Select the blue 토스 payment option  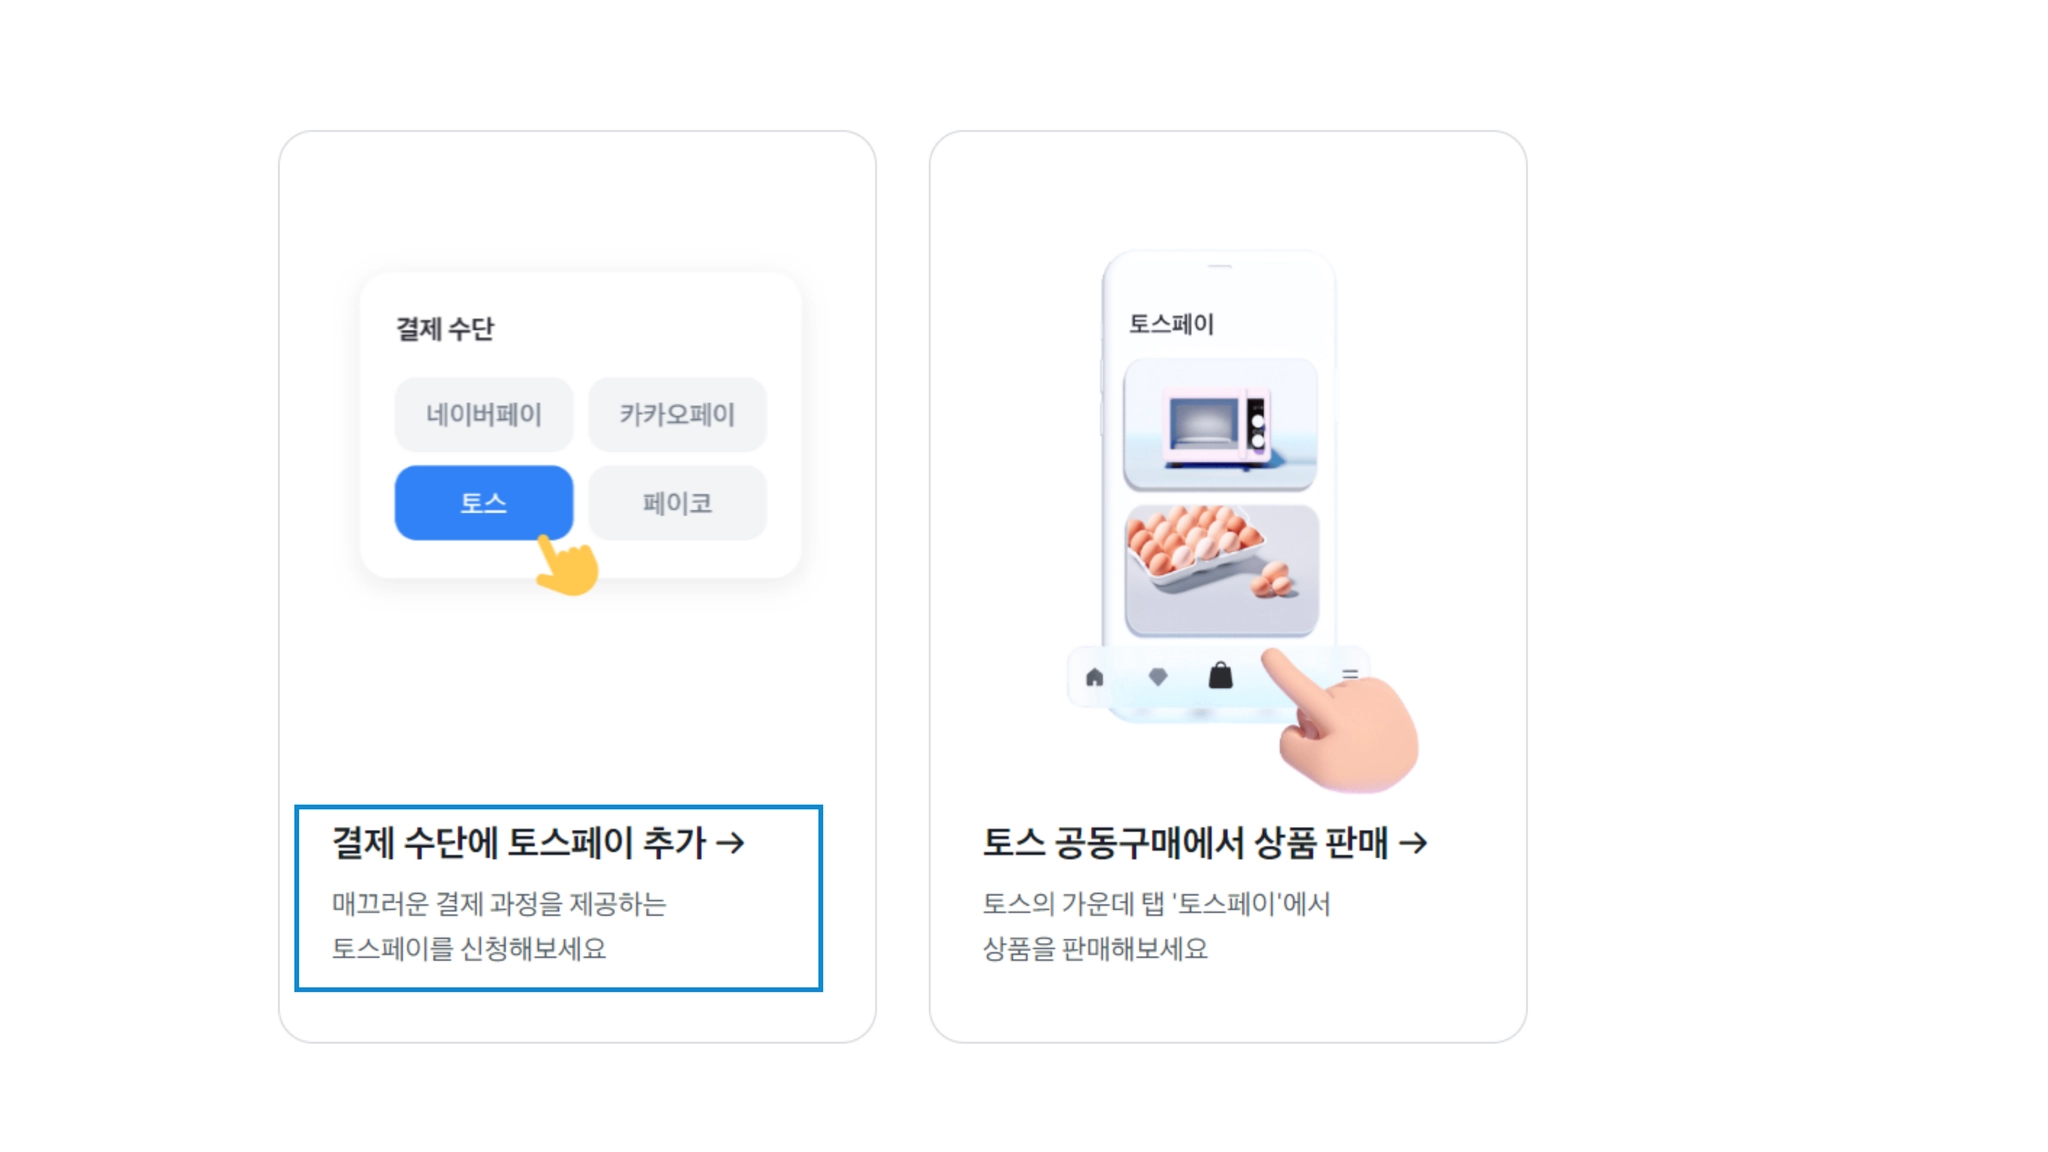[484, 503]
